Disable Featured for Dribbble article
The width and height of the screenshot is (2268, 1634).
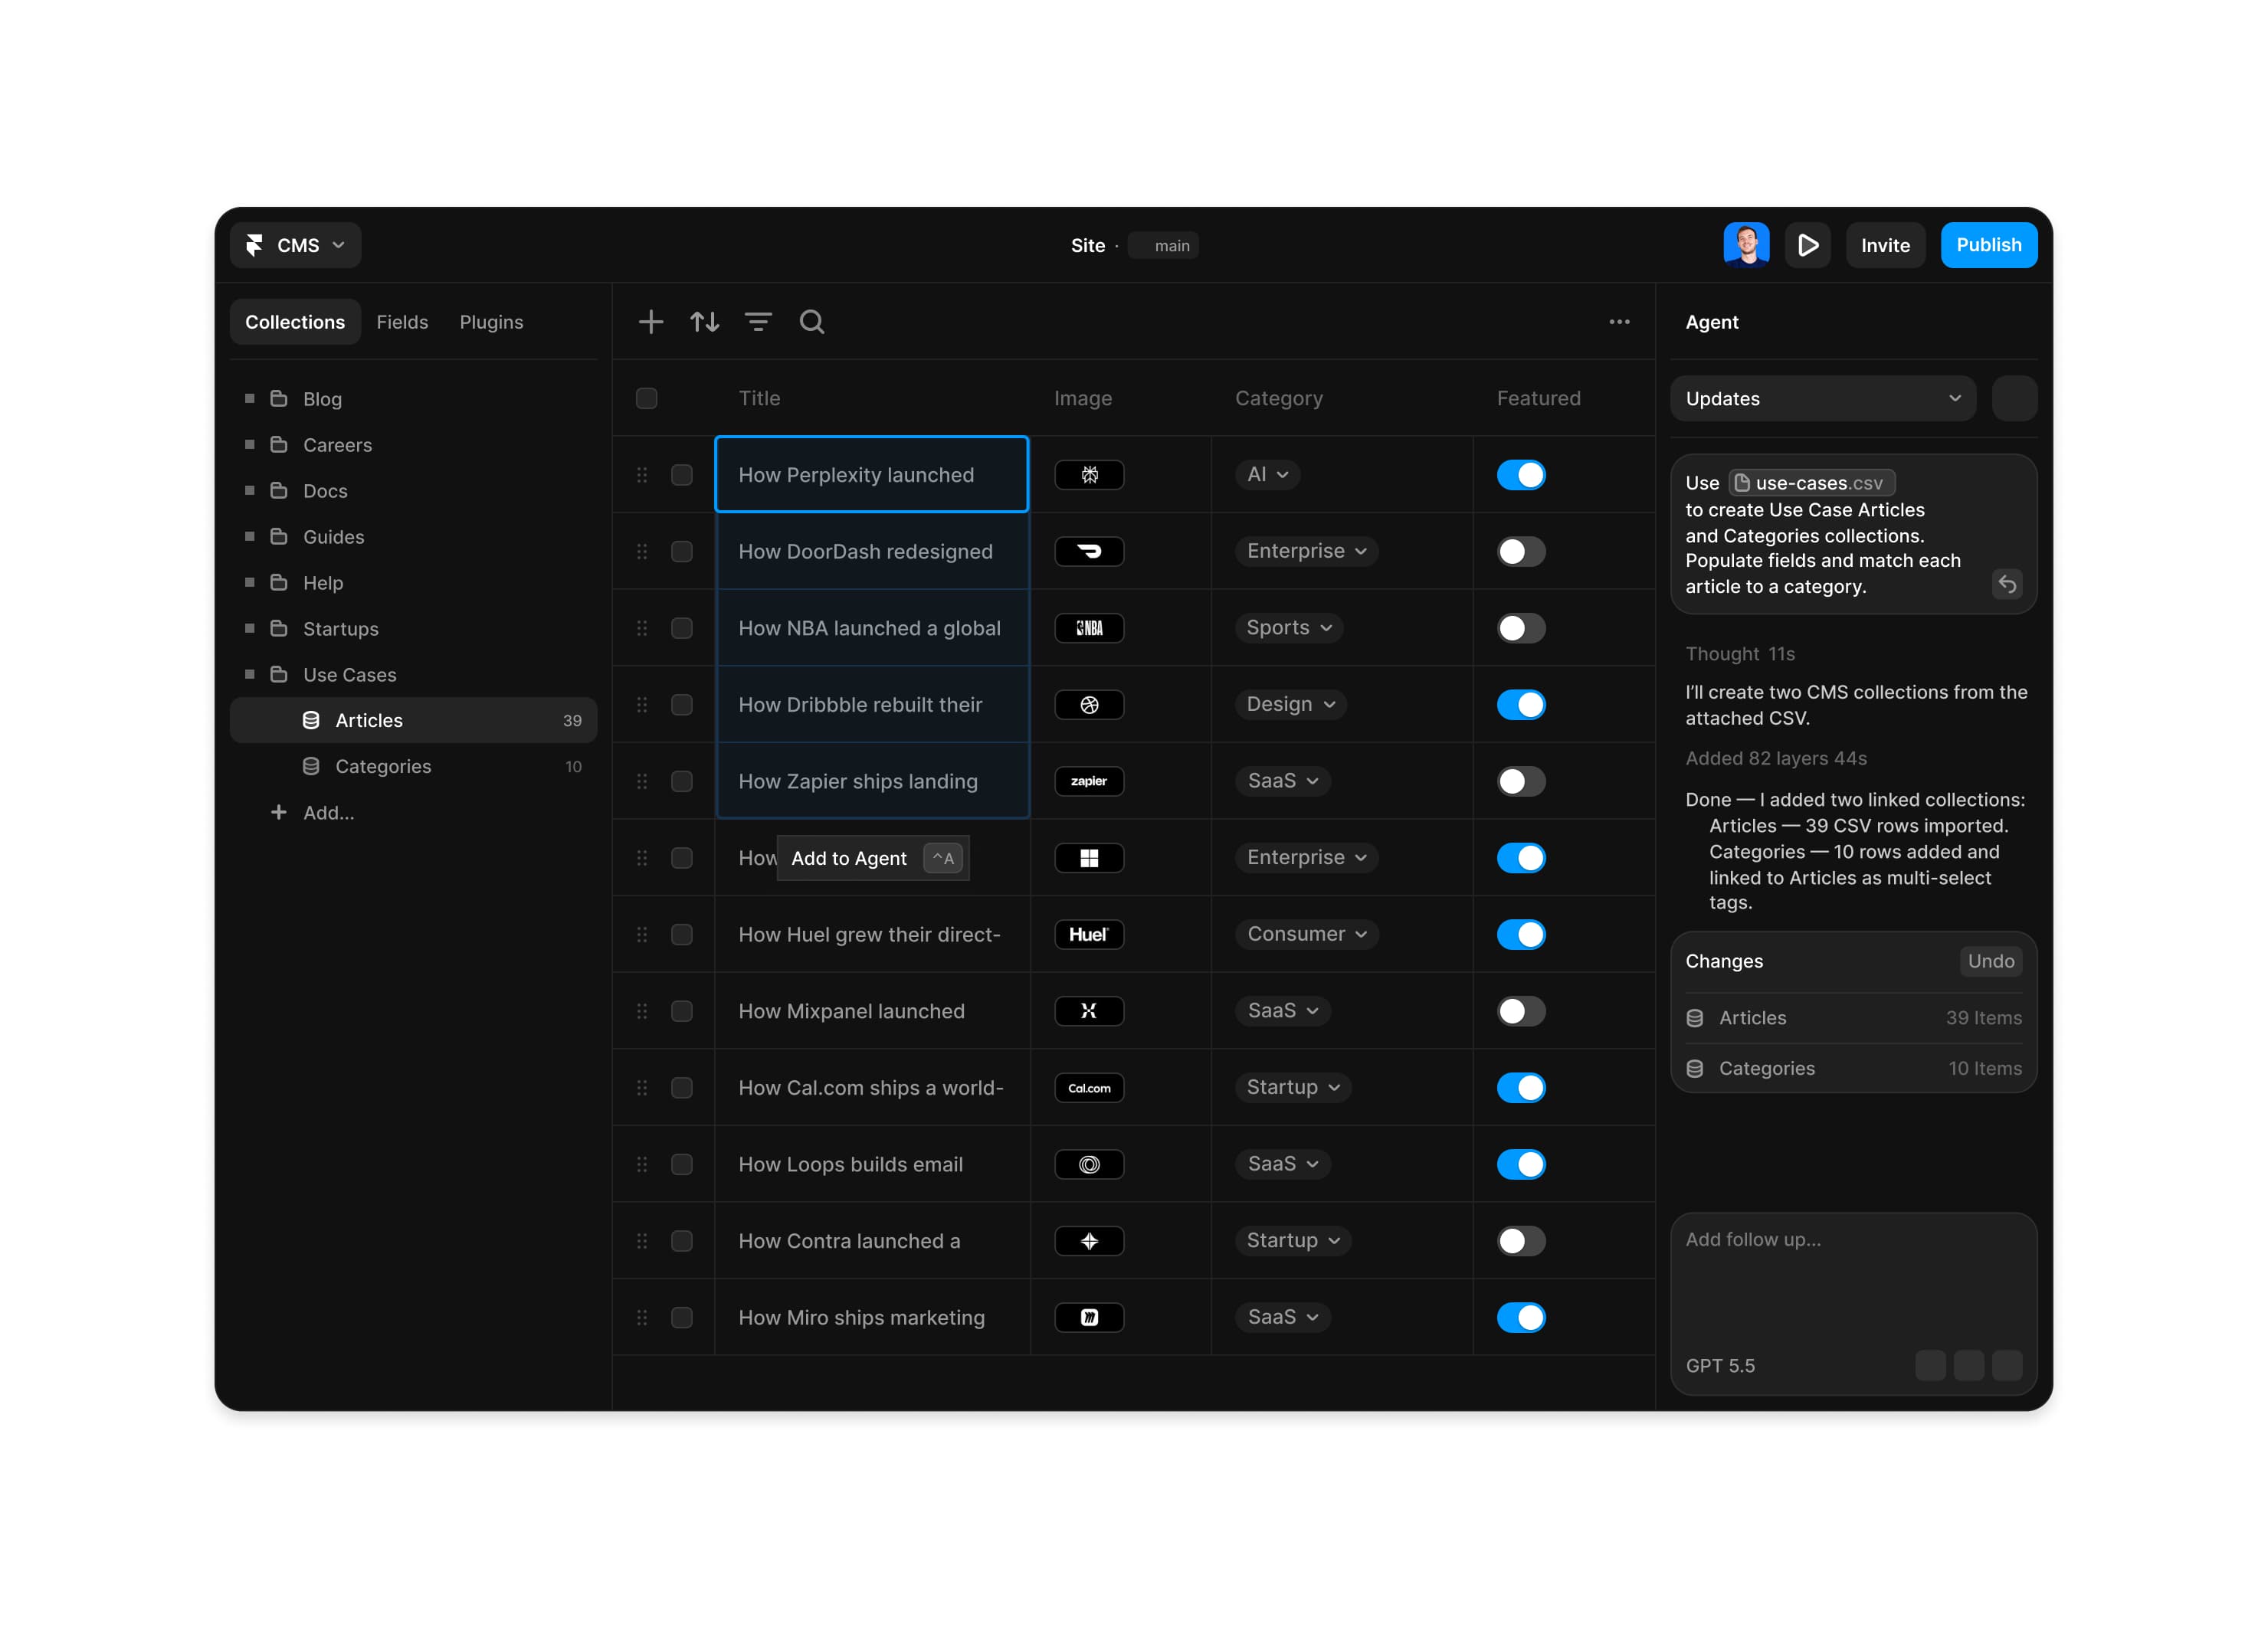(1521, 705)
